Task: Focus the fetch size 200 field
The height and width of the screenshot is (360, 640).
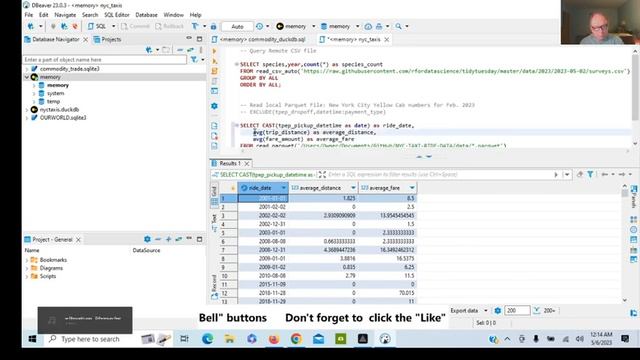Action: (517, 311)
